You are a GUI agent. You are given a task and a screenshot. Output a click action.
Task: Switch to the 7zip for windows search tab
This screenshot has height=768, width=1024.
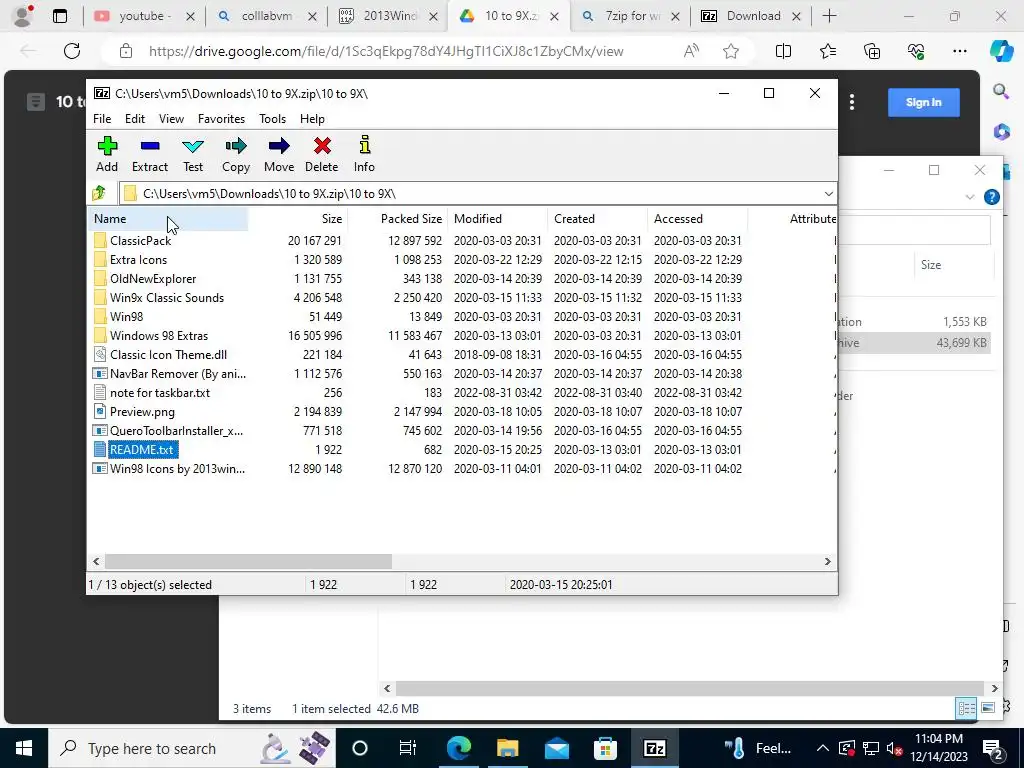631,16
